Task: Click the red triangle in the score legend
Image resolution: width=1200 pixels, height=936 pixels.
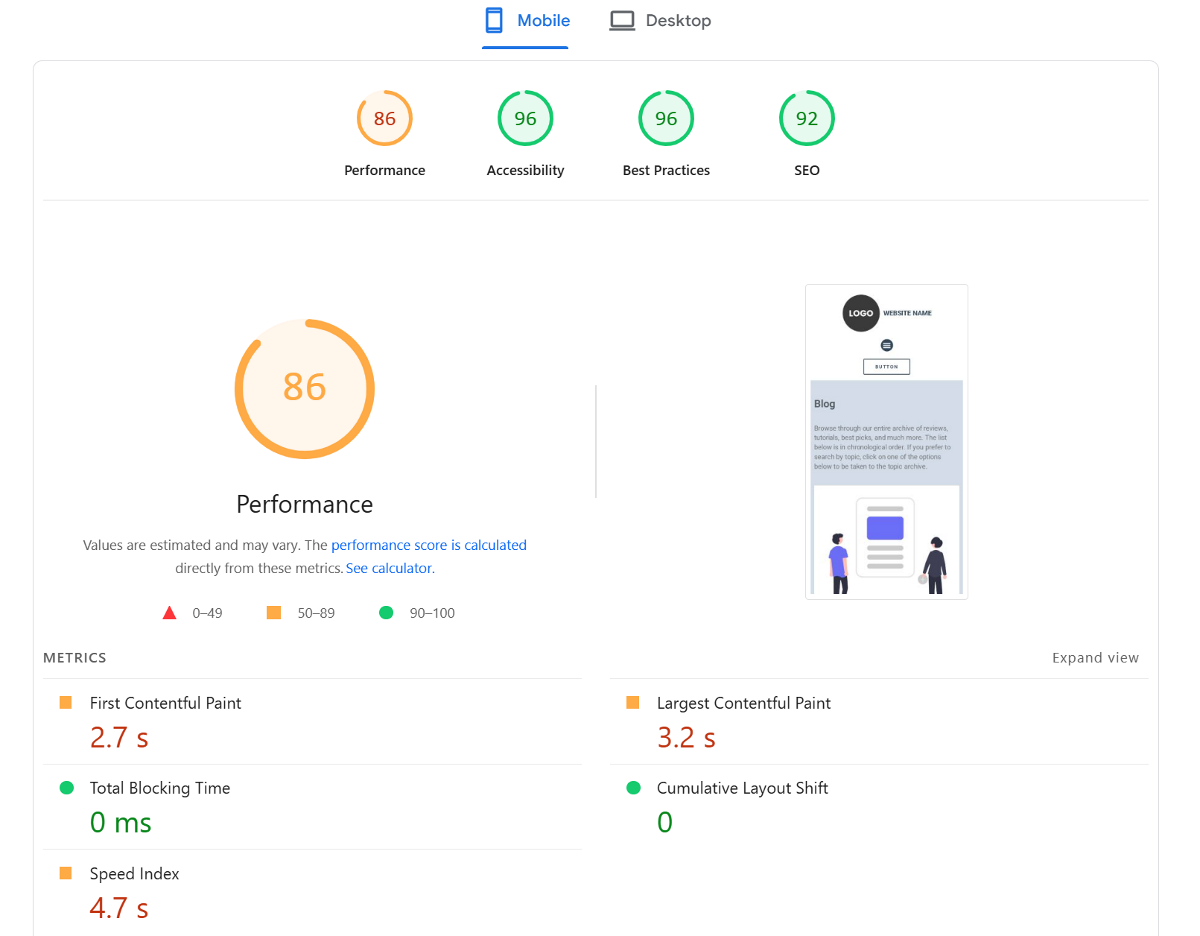Action: (169, 612)
